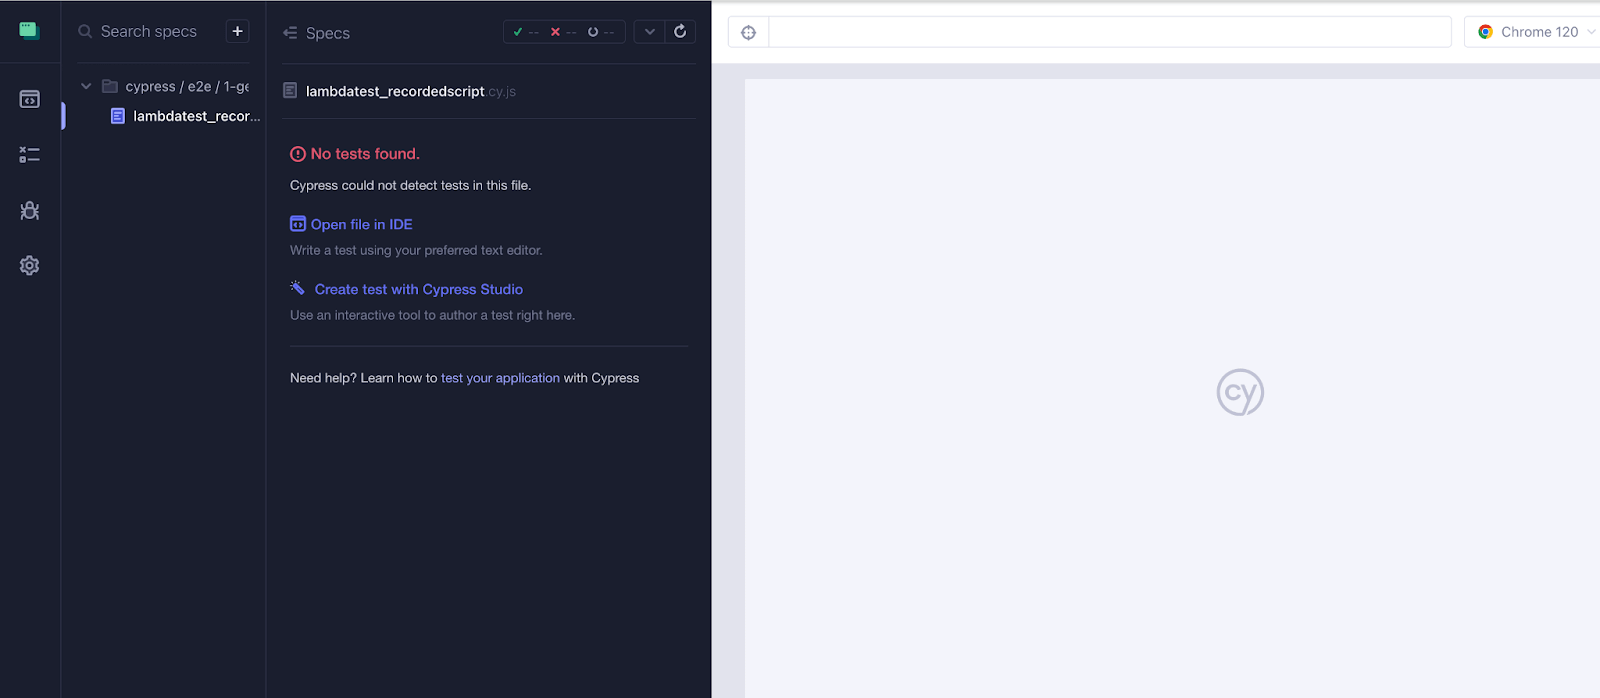Open the Debug page bug icon
The image size is (1600, 698).
click(x=29, y=210)
